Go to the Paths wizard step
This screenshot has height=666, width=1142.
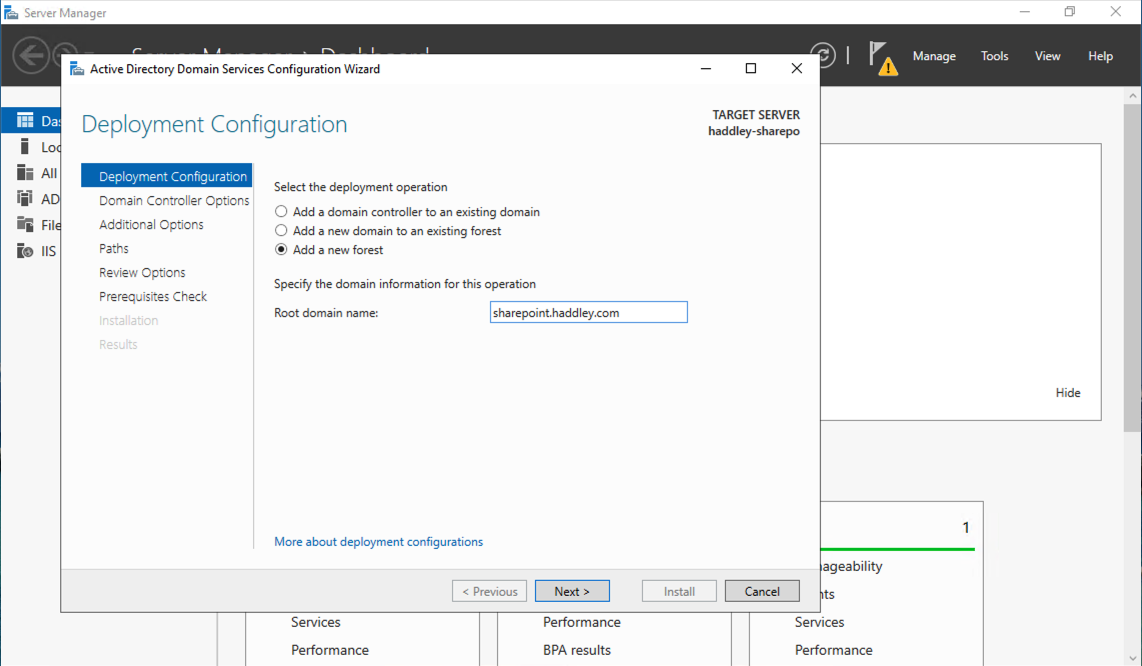[x=114, y=248]
